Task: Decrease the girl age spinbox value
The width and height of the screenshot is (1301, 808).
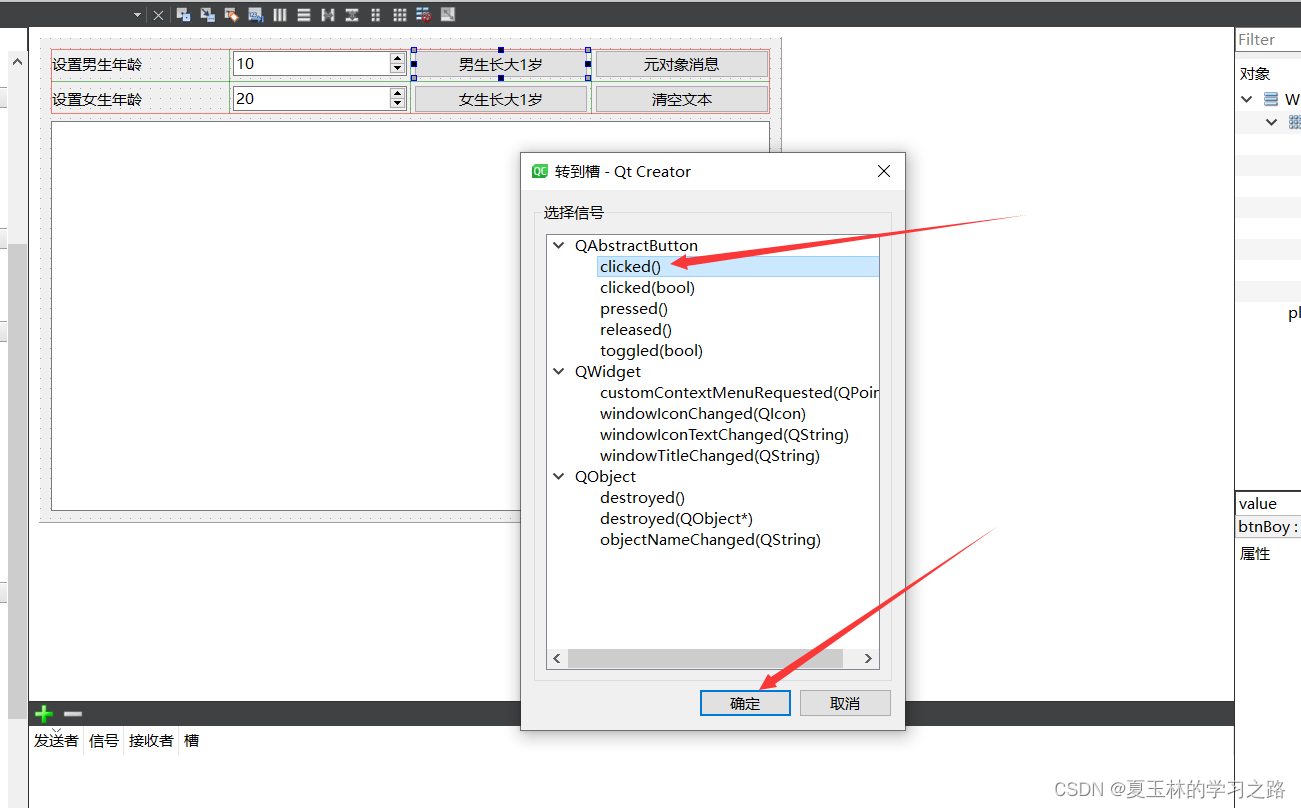Action: (398, 104)
